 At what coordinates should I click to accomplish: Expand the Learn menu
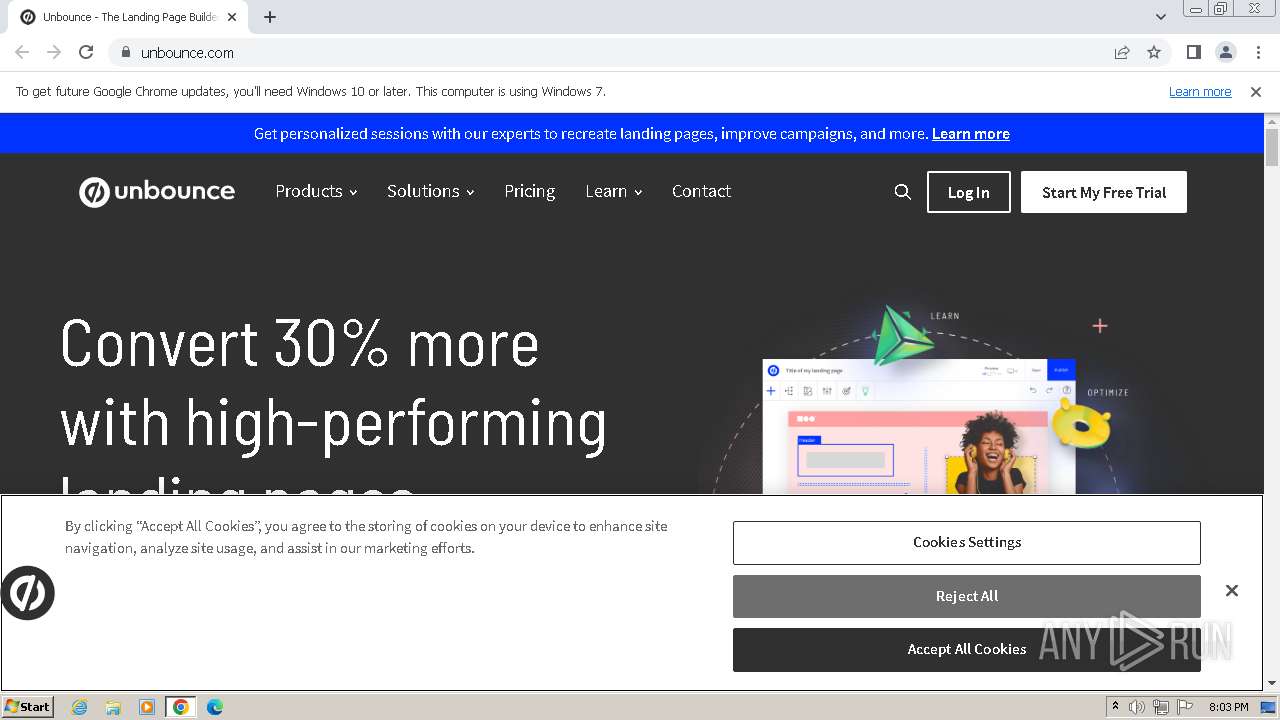(x=614, y=191)
